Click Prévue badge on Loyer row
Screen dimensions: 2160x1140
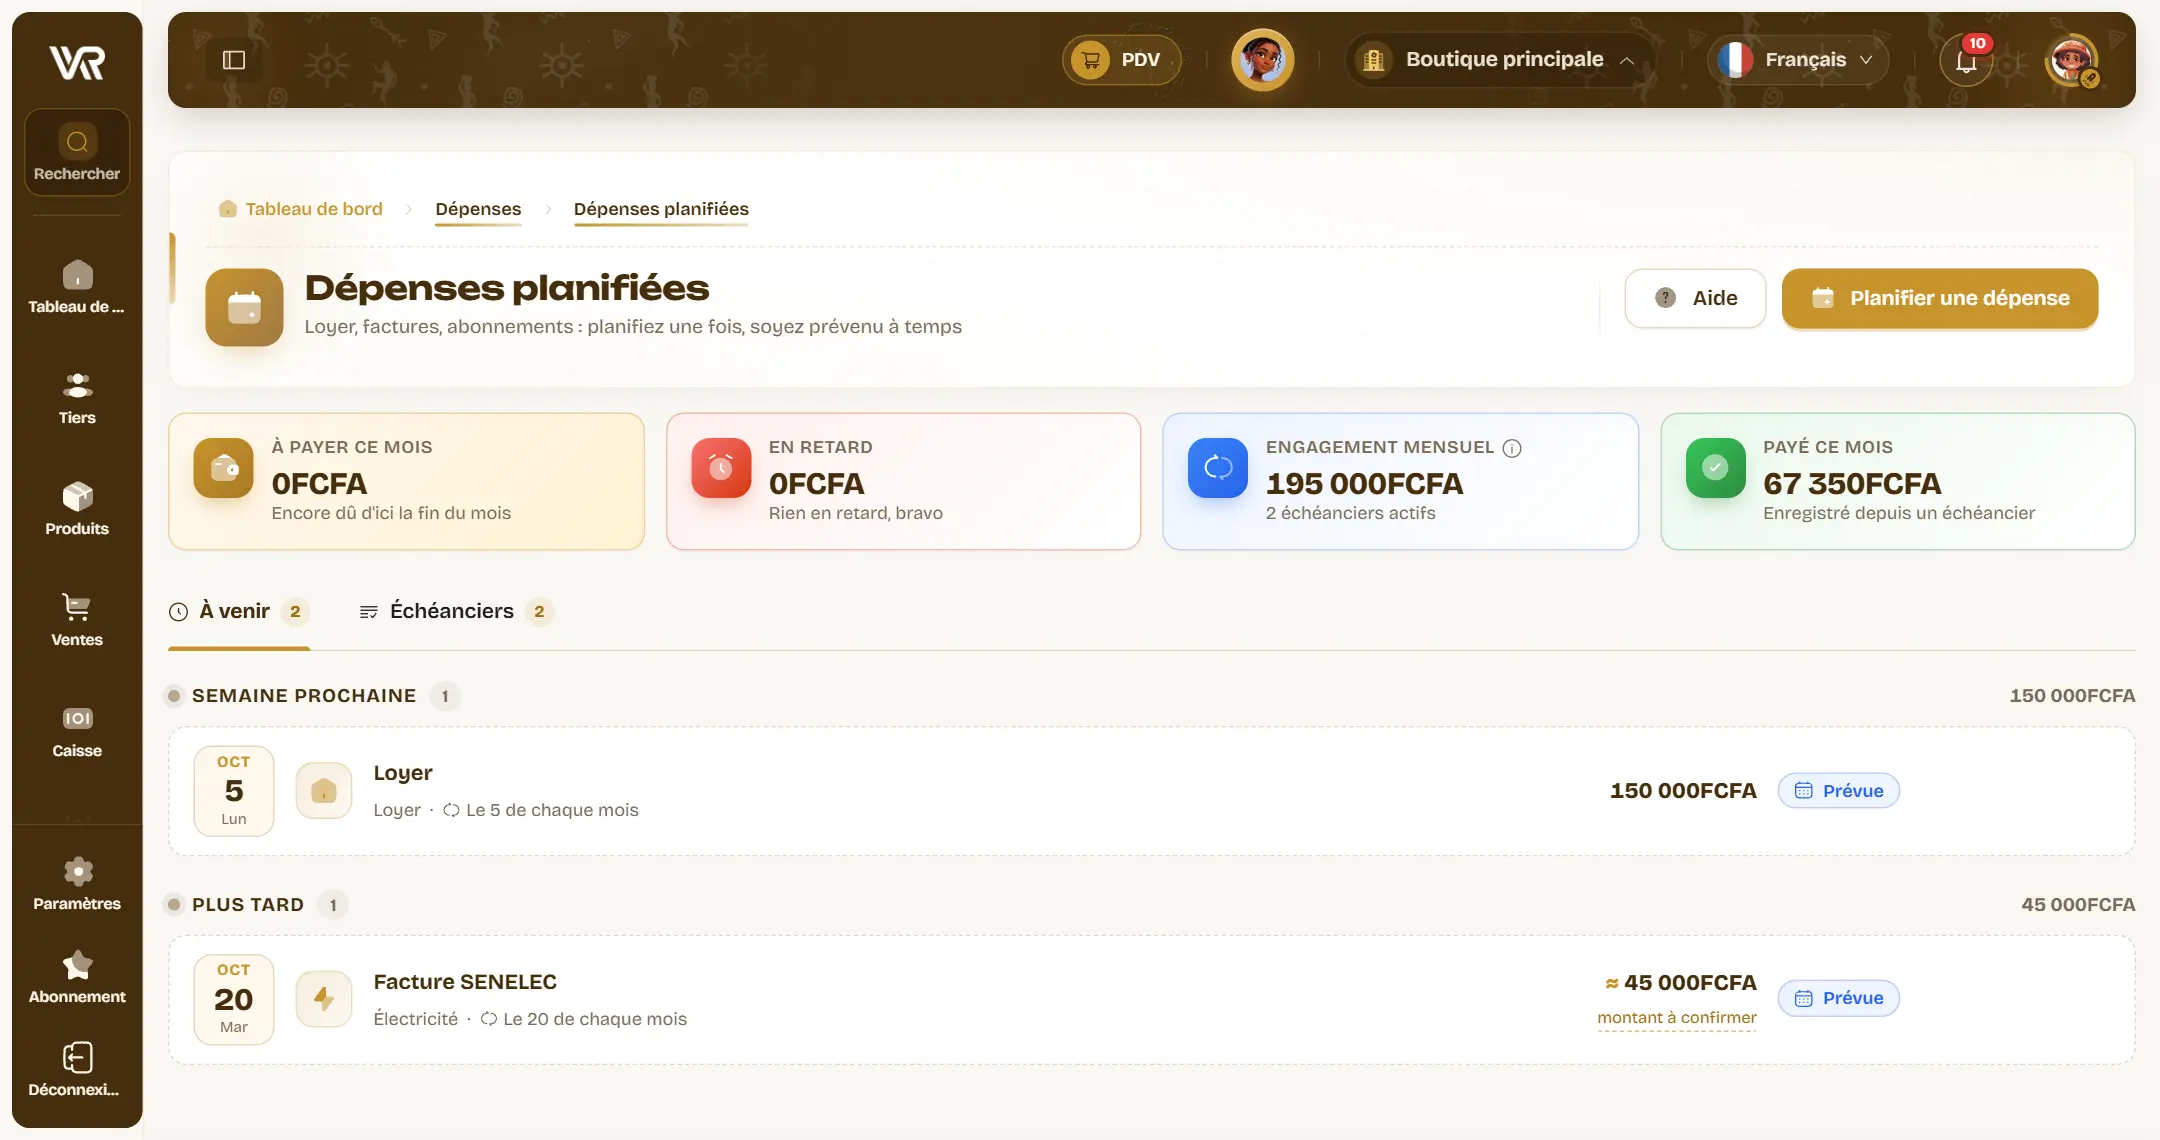[x=1838, y=791]
